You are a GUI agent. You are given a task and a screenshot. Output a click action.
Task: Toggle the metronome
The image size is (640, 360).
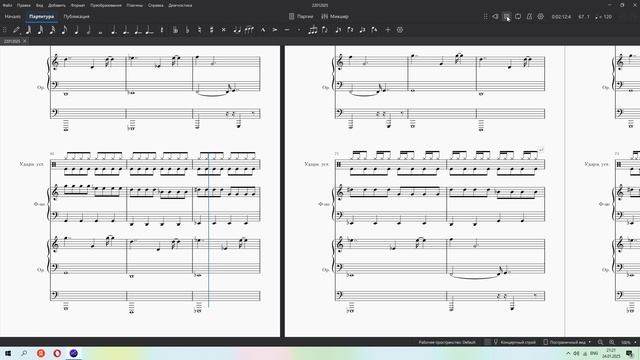coord(529,17)
